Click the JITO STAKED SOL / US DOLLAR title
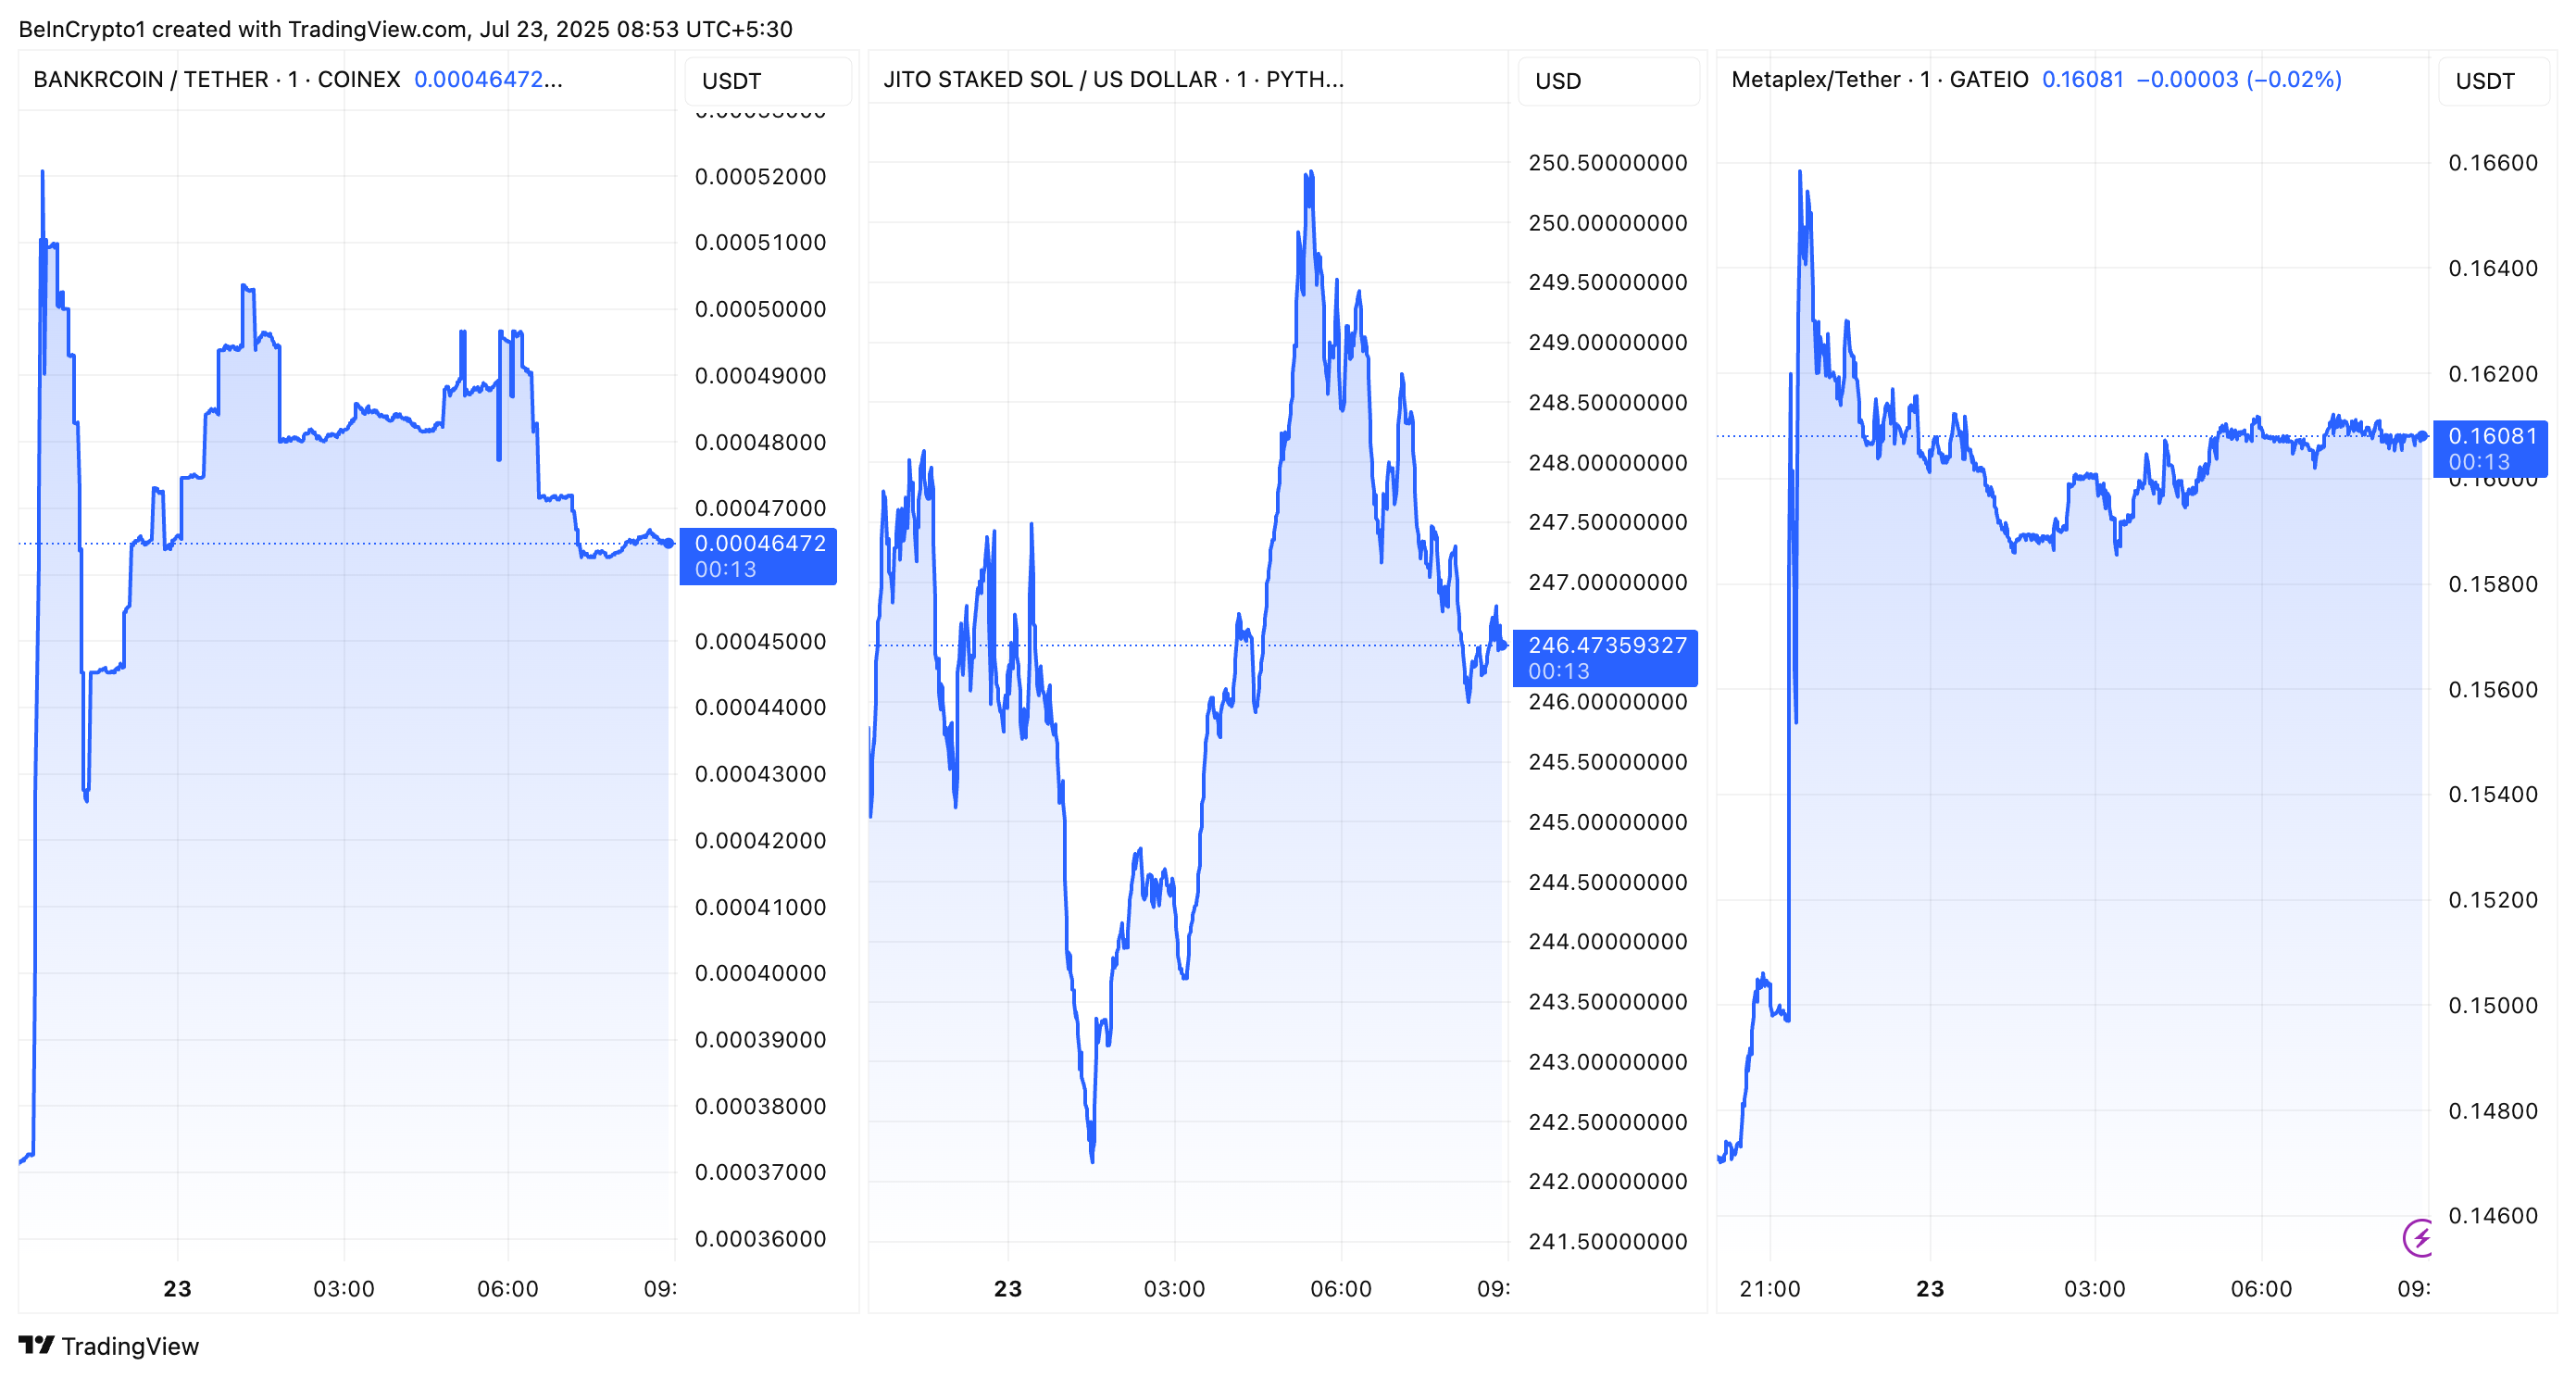 coord(1112,79)
